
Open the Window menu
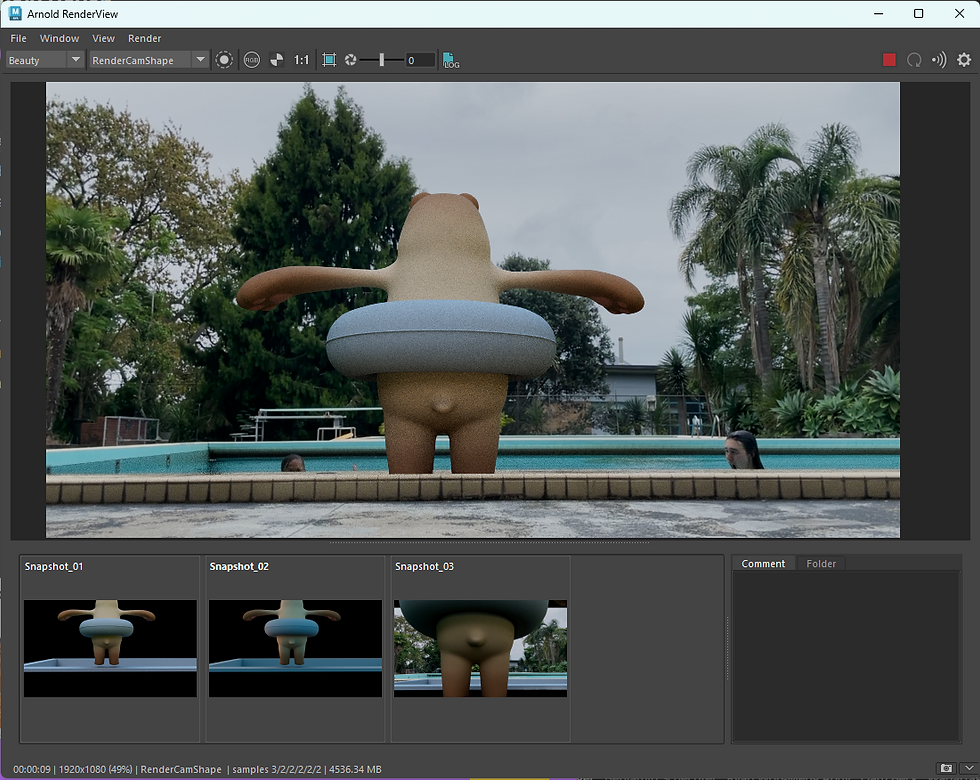pyautogui.click(x=59, y=38)
